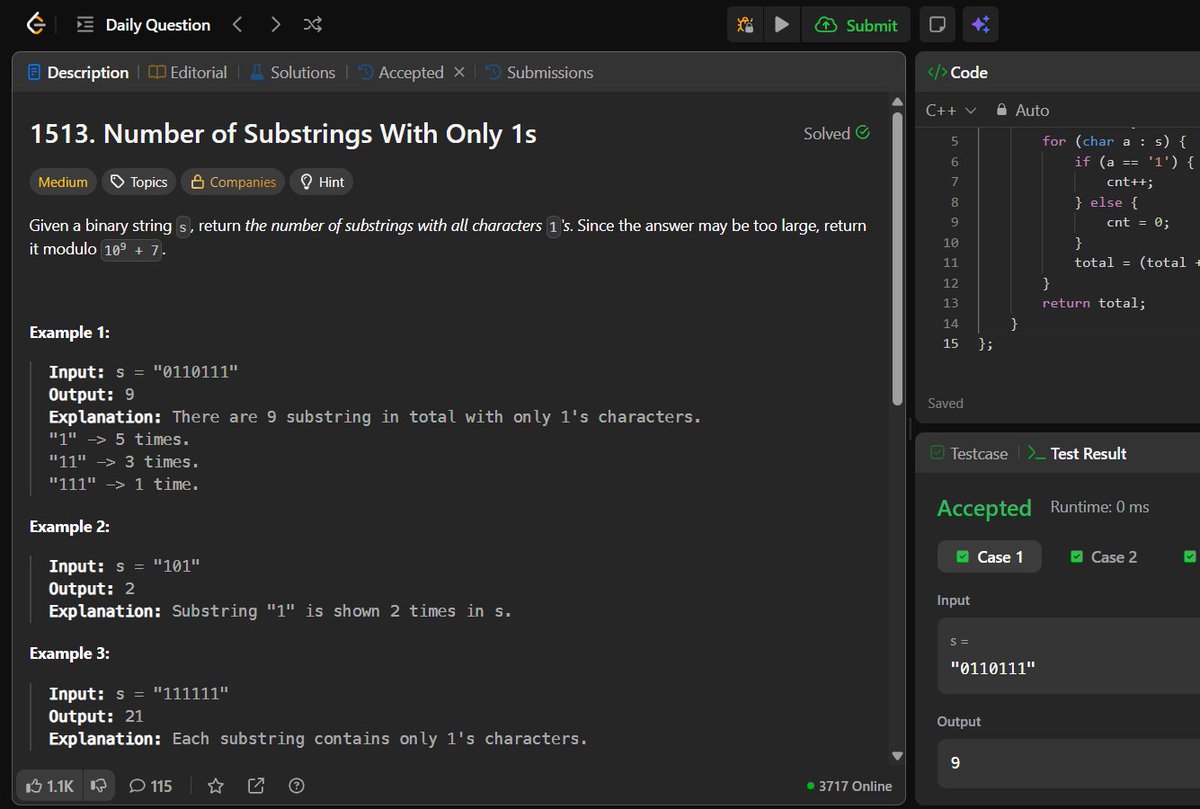Switch to the Description tab

[x=79, y=72]
